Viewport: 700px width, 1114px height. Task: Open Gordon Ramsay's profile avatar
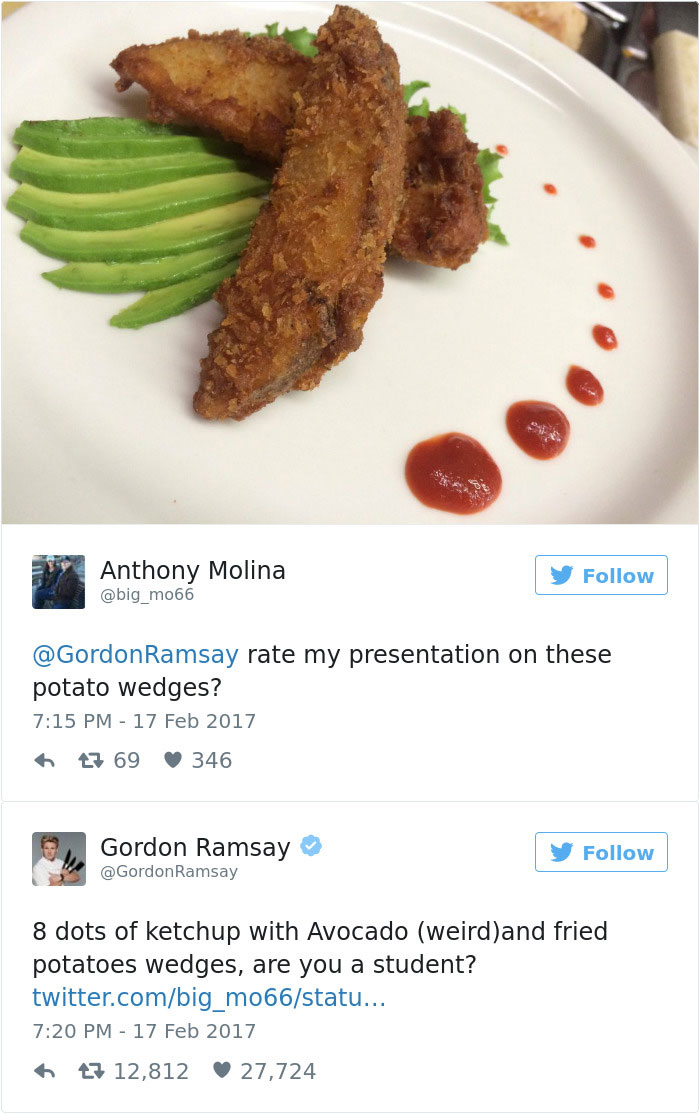[58, 859]
